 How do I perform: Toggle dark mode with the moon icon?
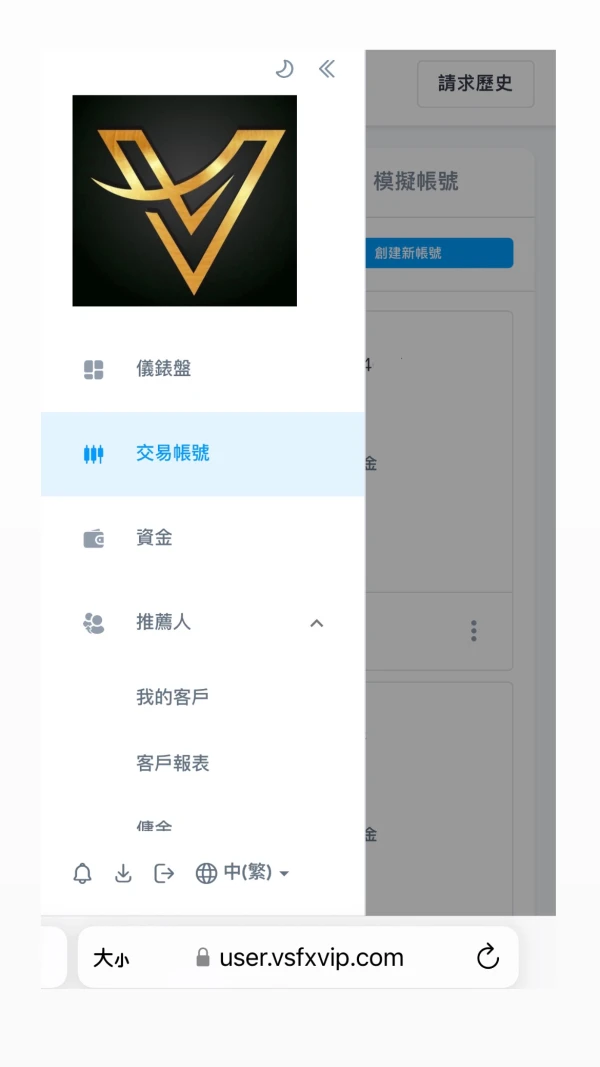(x=284, y=69)
